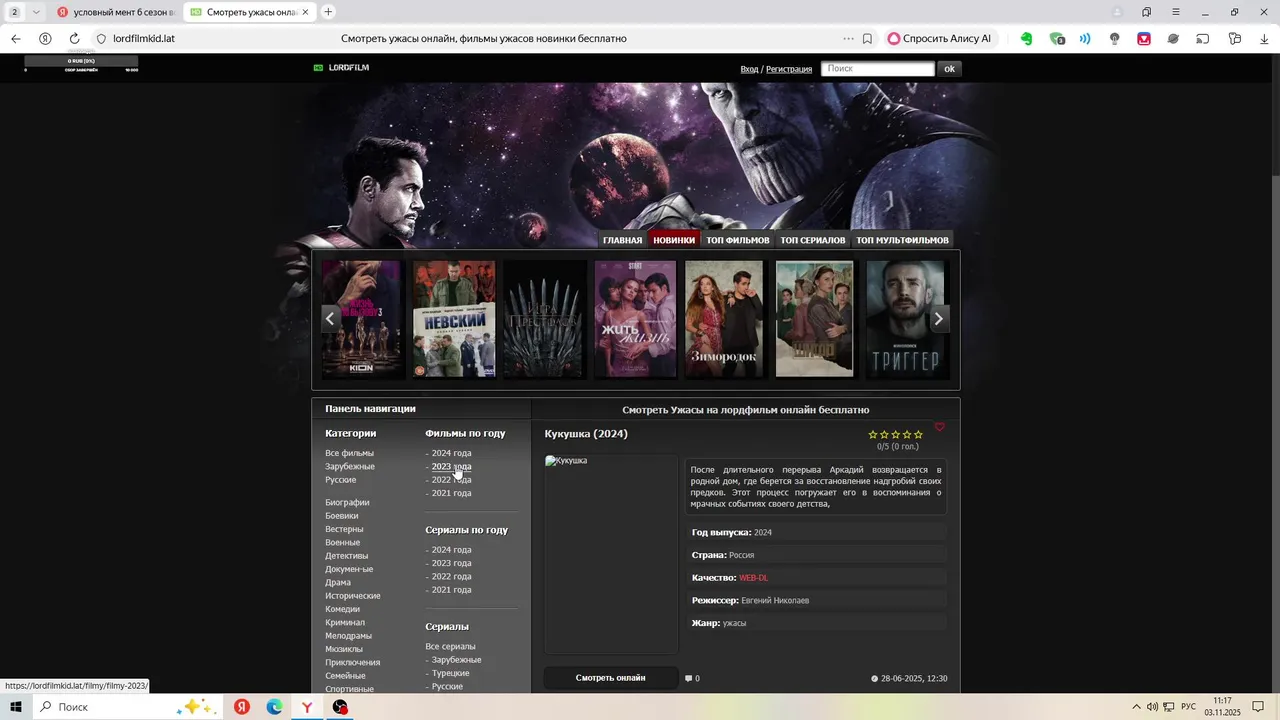Viewport: 1280px width, 720px height.
Task: Open the Все фильмы category
Action: coord(349,453)
